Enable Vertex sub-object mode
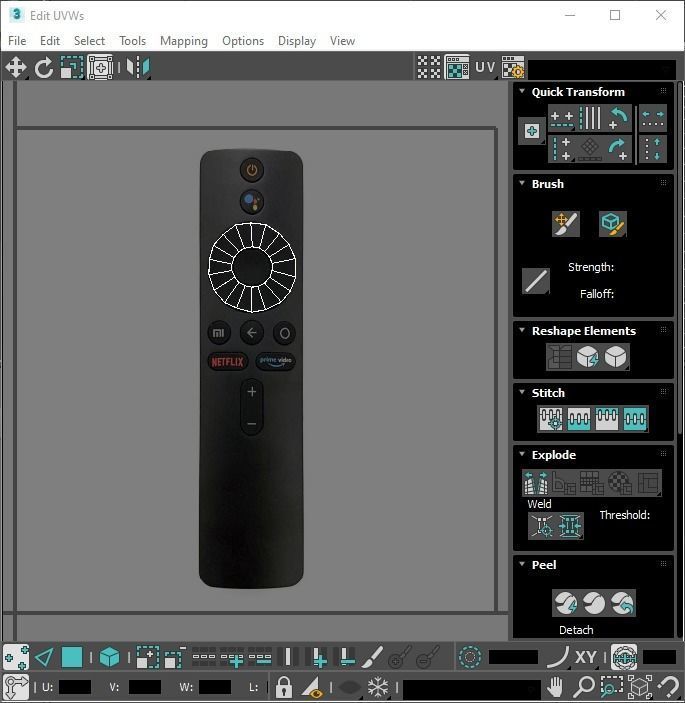 [x=16, y=658]
